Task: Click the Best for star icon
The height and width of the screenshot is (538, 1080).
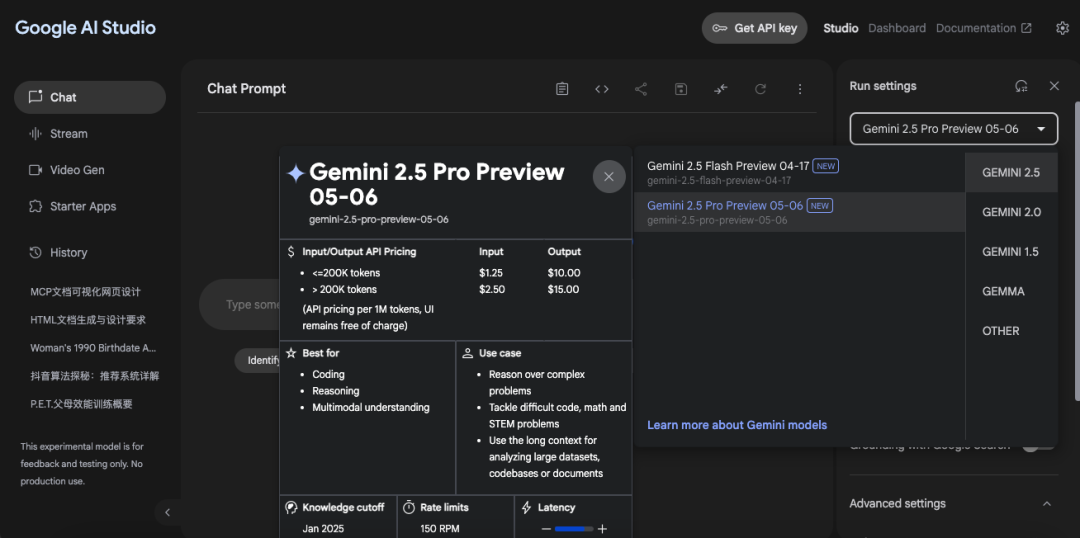Action: point(291,353)
